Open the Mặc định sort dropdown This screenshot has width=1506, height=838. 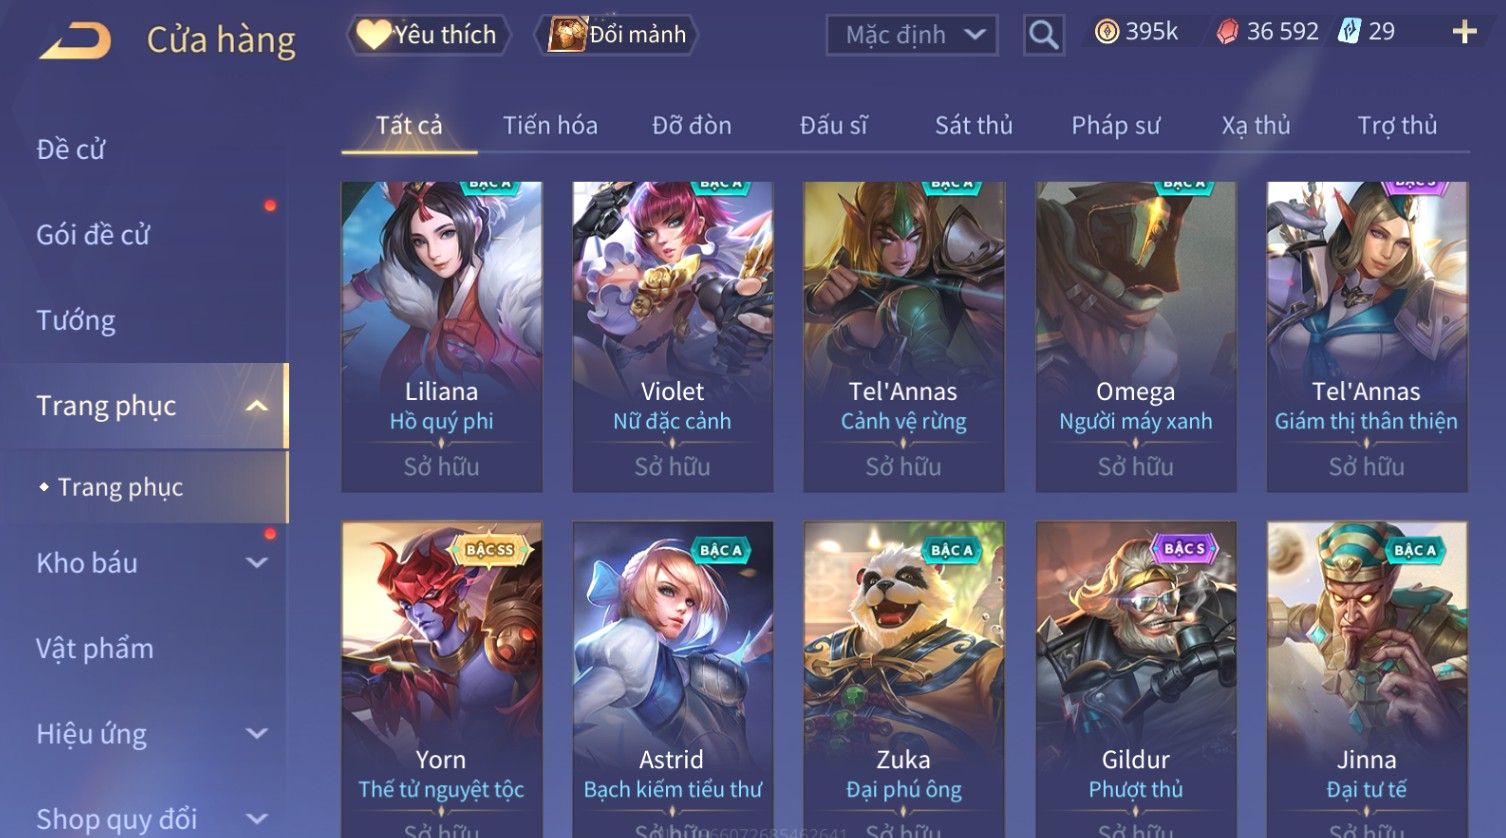912,36
